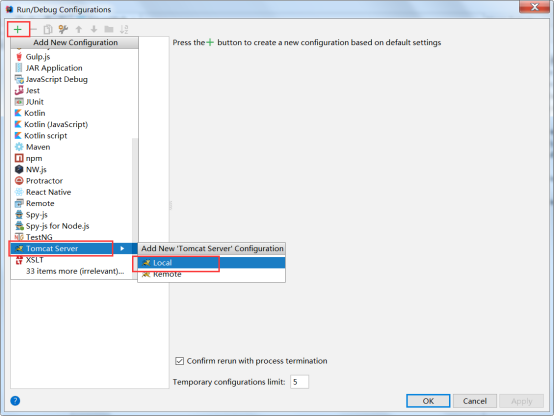Click the Jest icon

(19, 90)
